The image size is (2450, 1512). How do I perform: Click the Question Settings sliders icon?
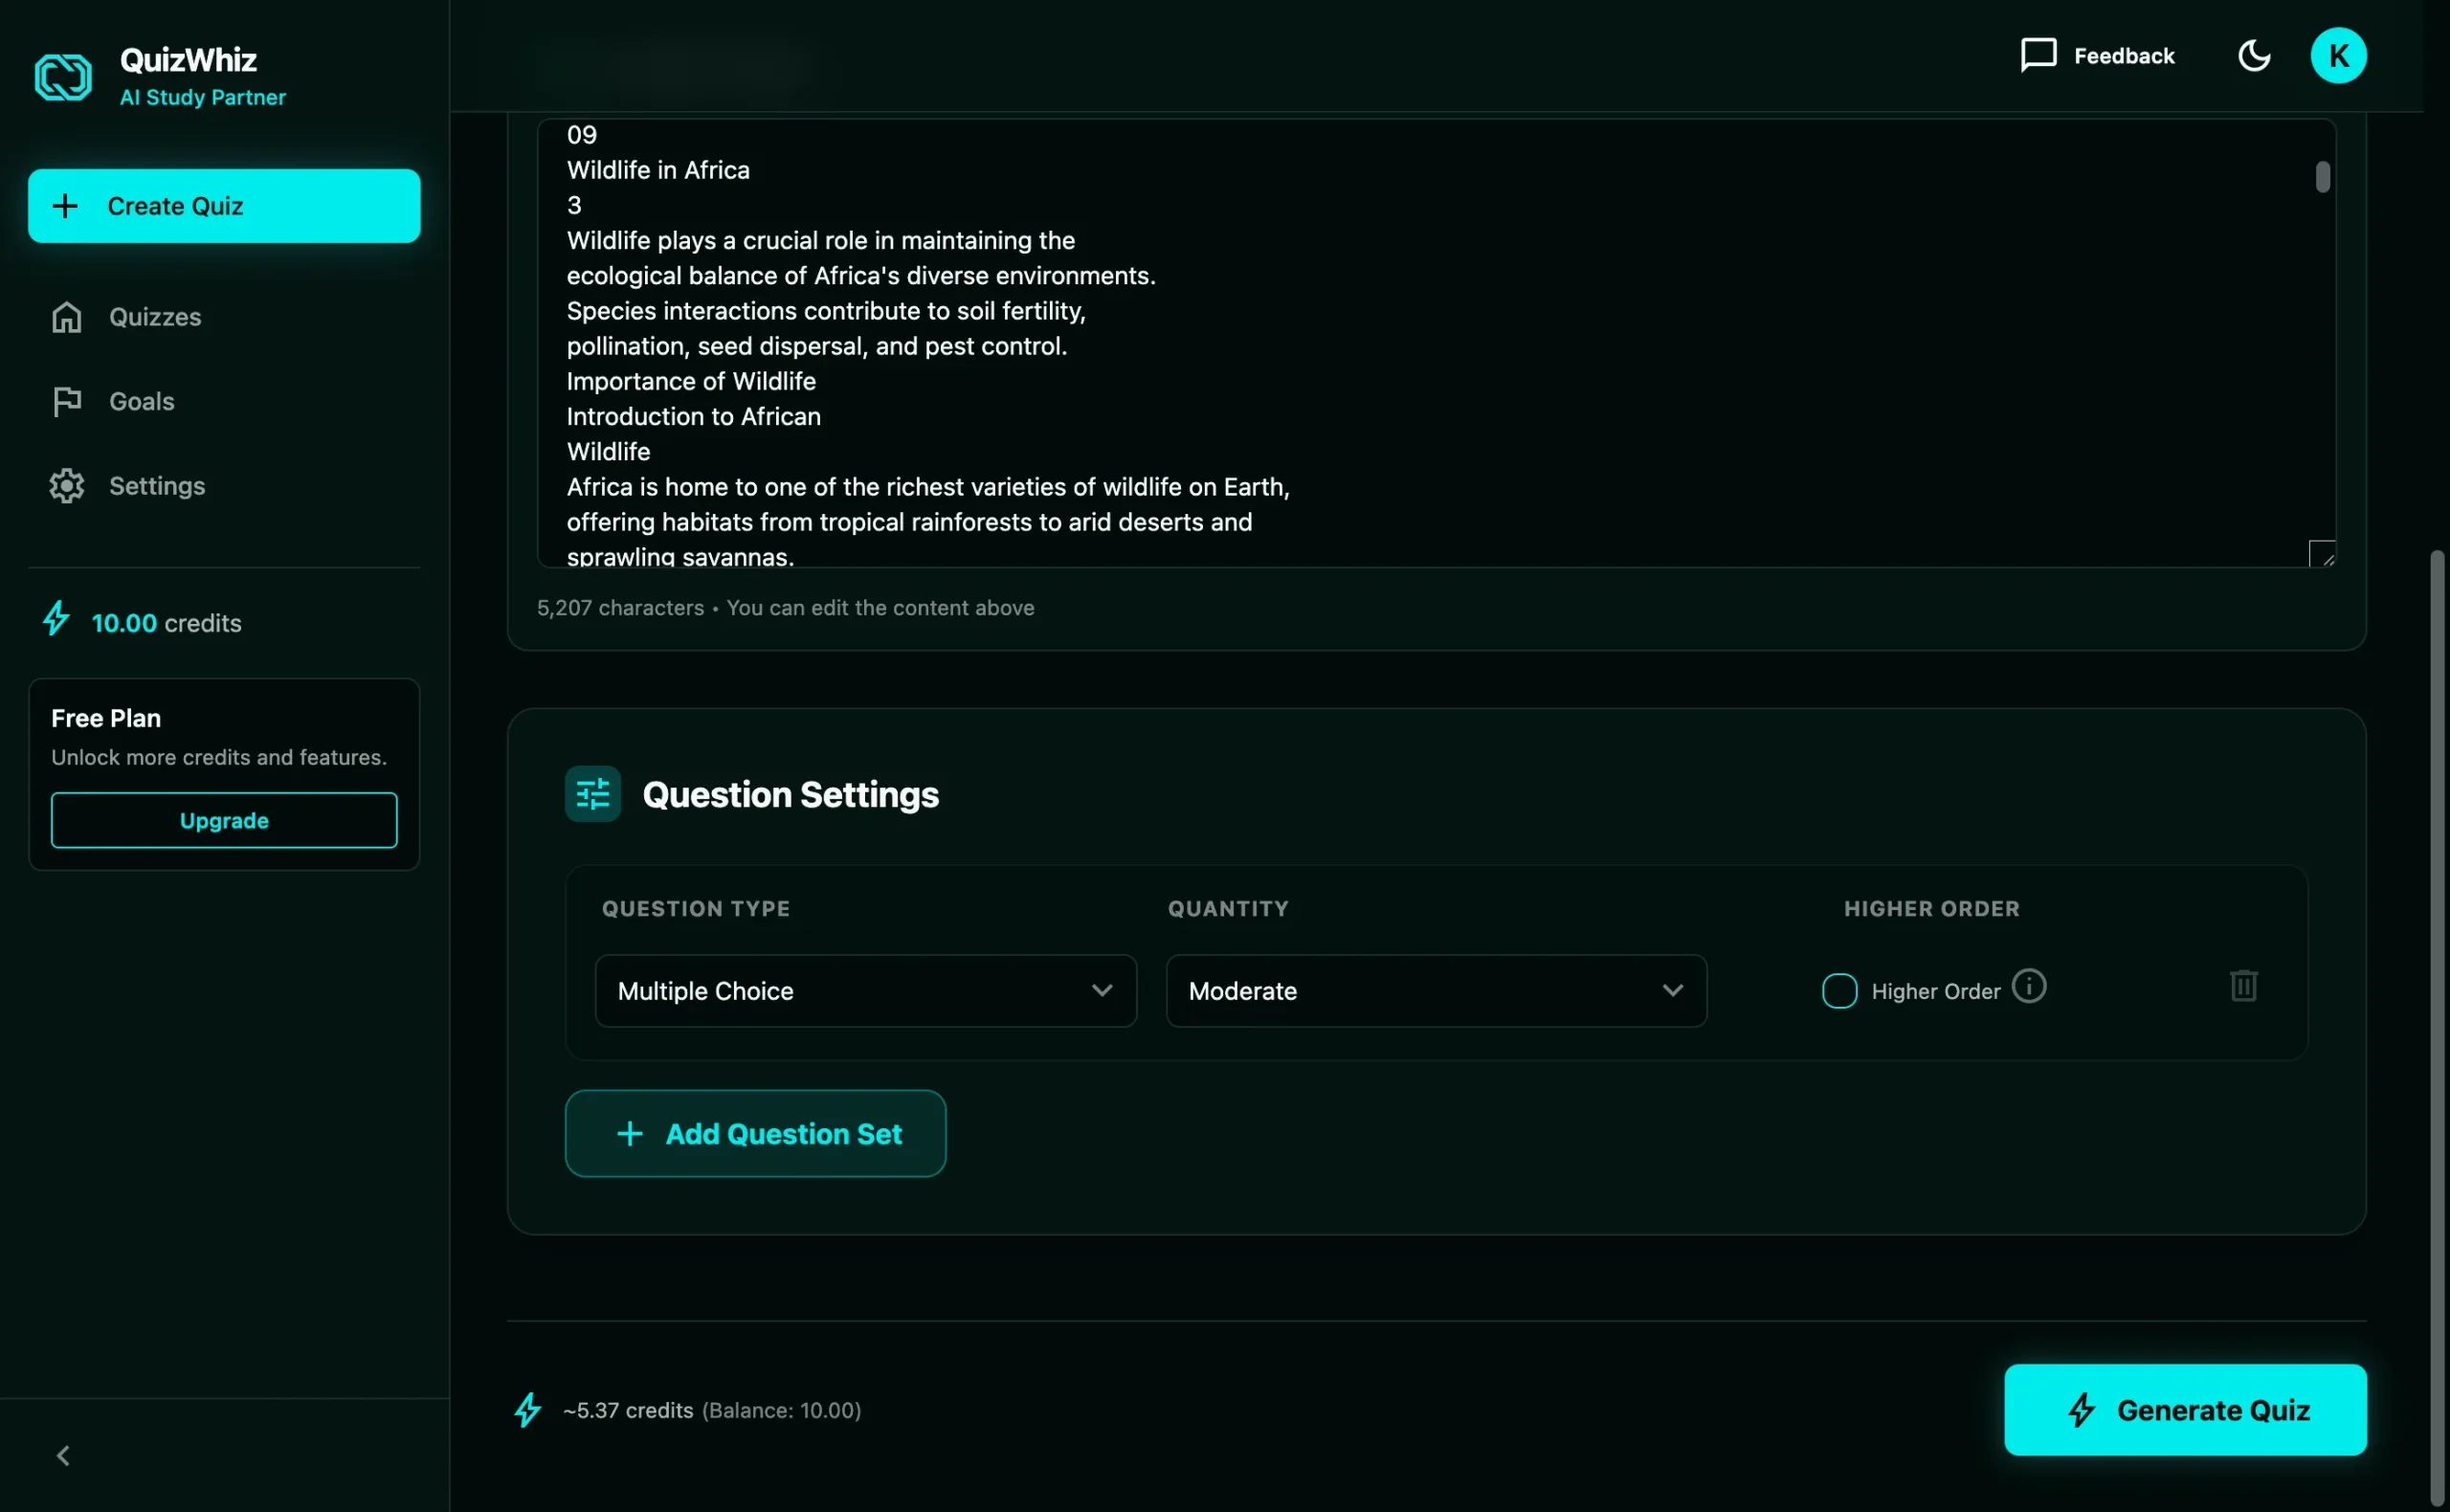(593, 794)
